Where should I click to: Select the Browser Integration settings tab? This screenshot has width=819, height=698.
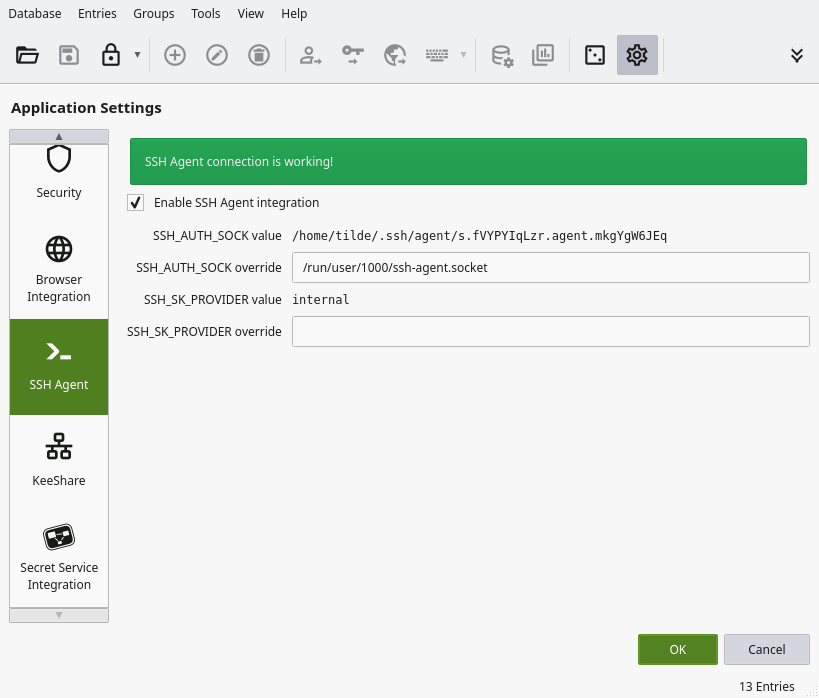click(59, 269)
